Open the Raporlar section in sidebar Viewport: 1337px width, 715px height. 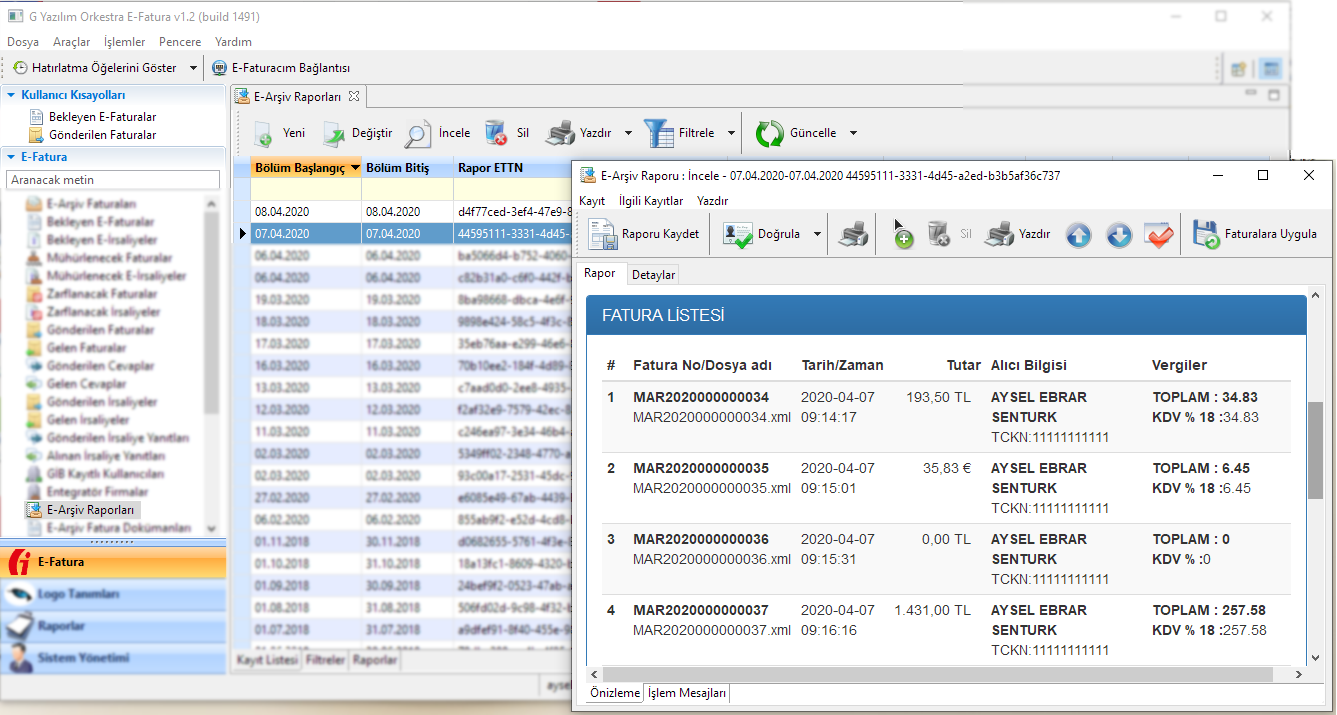62,626
